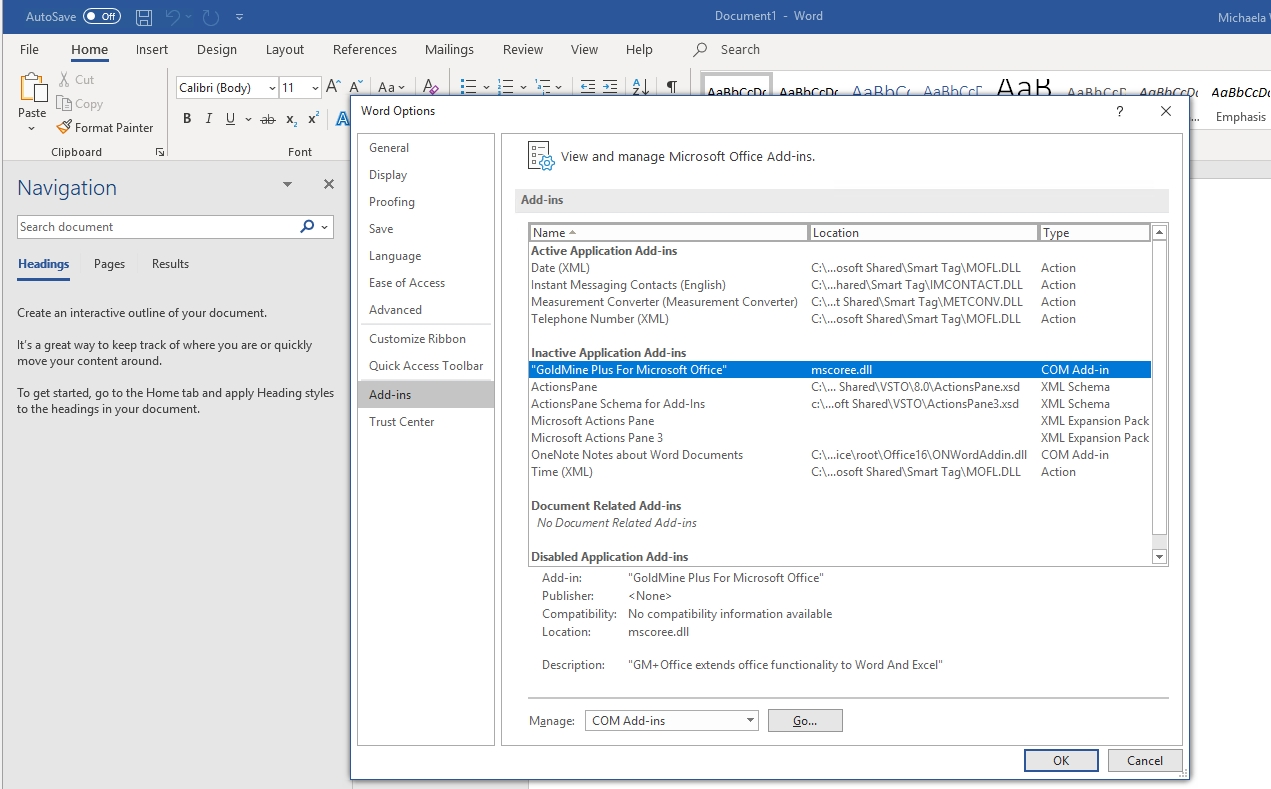Viewport: 1271px width, 789px height.
Task: Click the Format Painter brush icon
Action: 64,128
